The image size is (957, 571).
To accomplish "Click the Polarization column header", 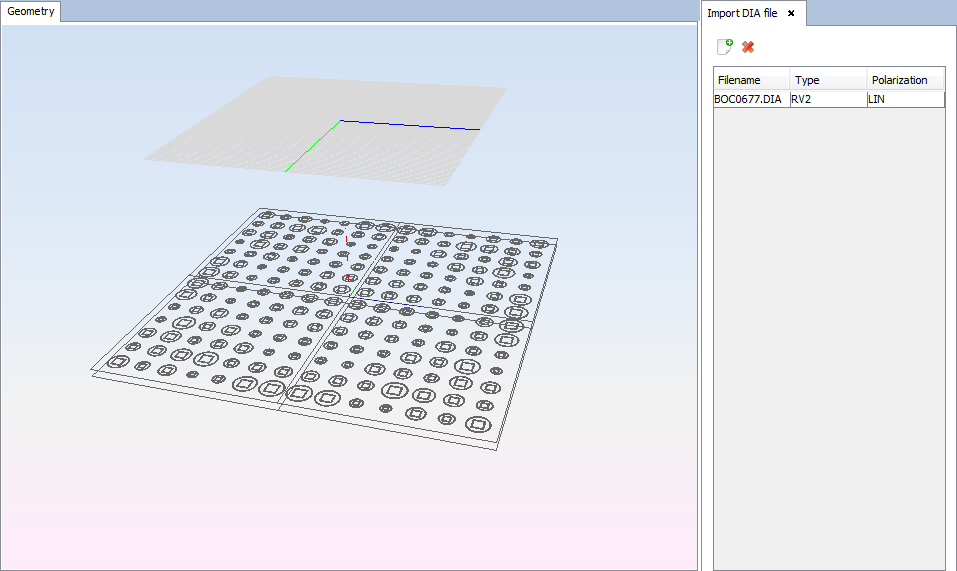I will (904, 80).
